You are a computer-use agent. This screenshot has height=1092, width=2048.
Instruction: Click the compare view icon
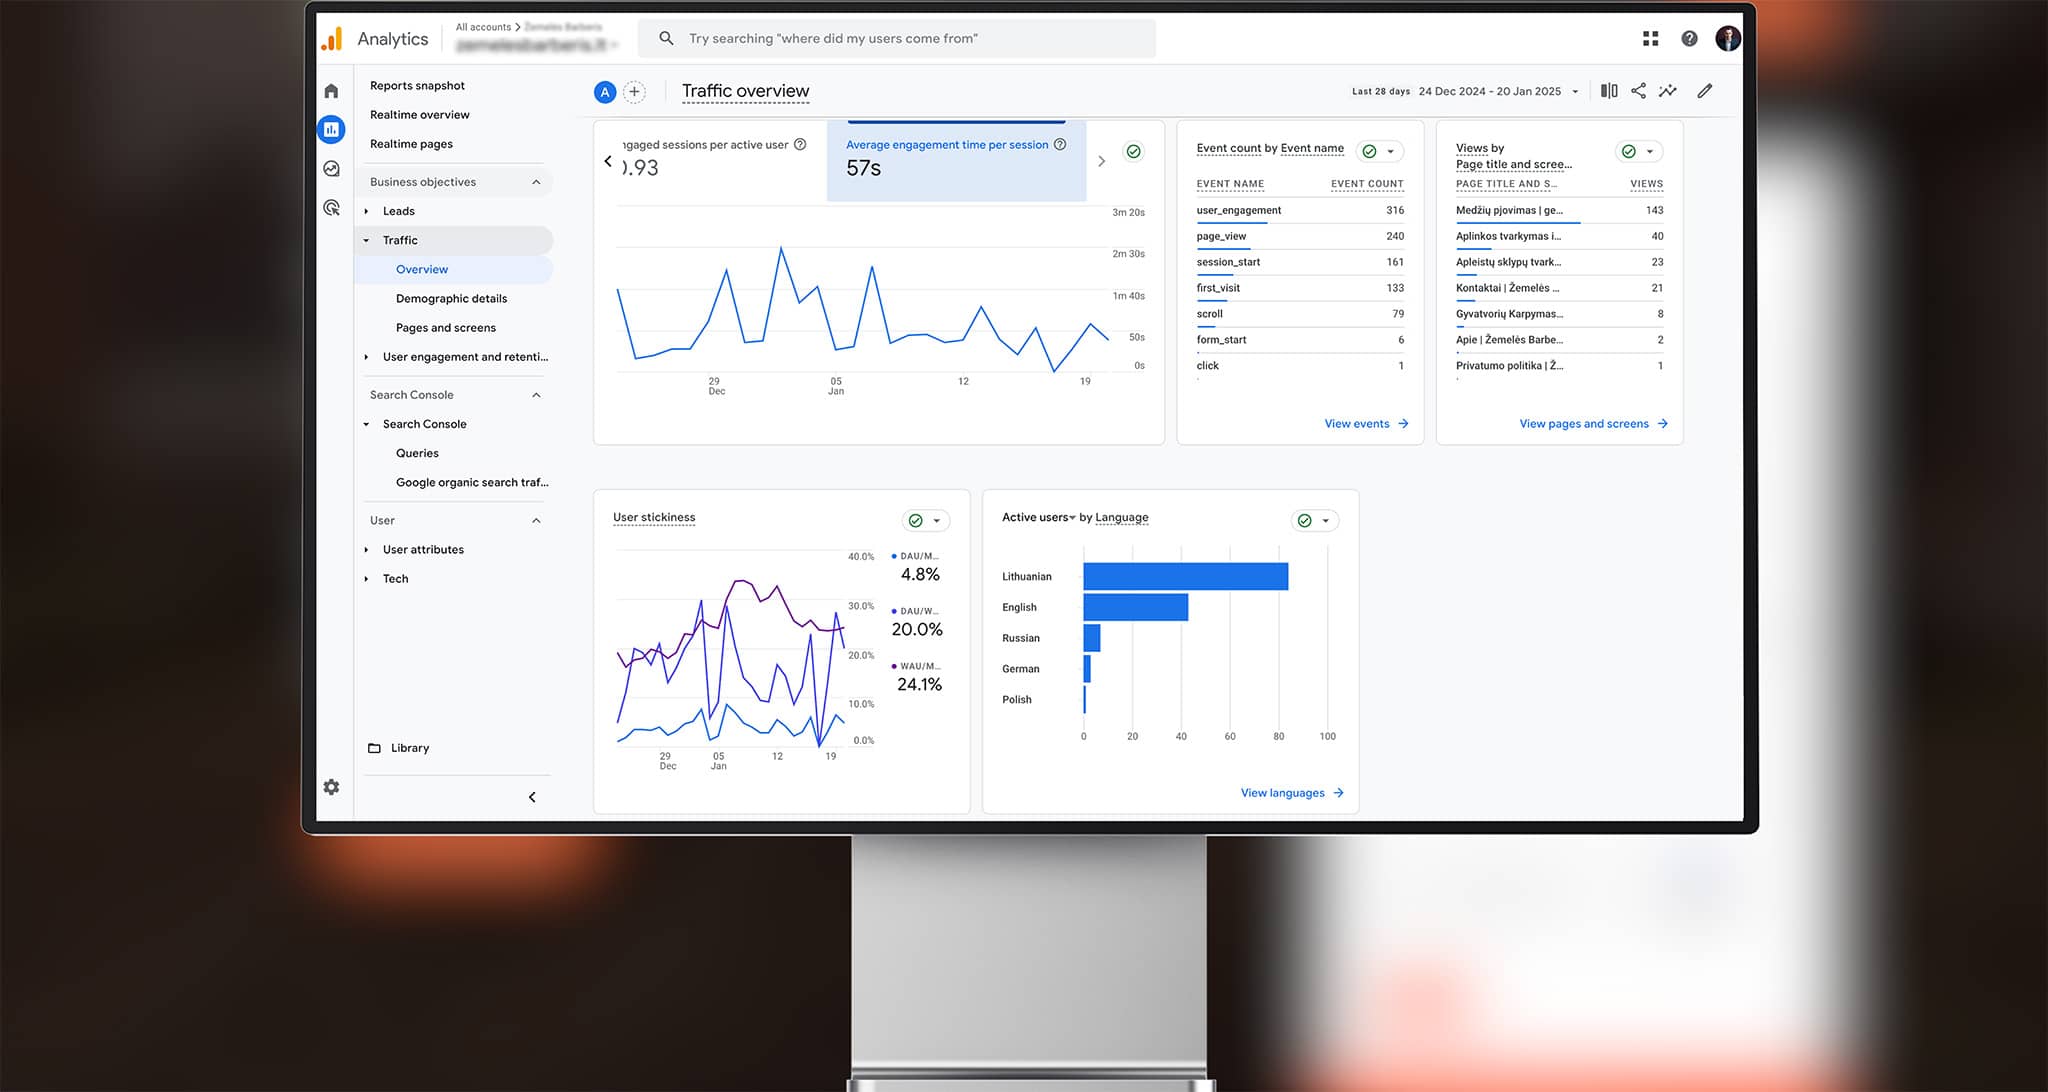pos(1609,91)
